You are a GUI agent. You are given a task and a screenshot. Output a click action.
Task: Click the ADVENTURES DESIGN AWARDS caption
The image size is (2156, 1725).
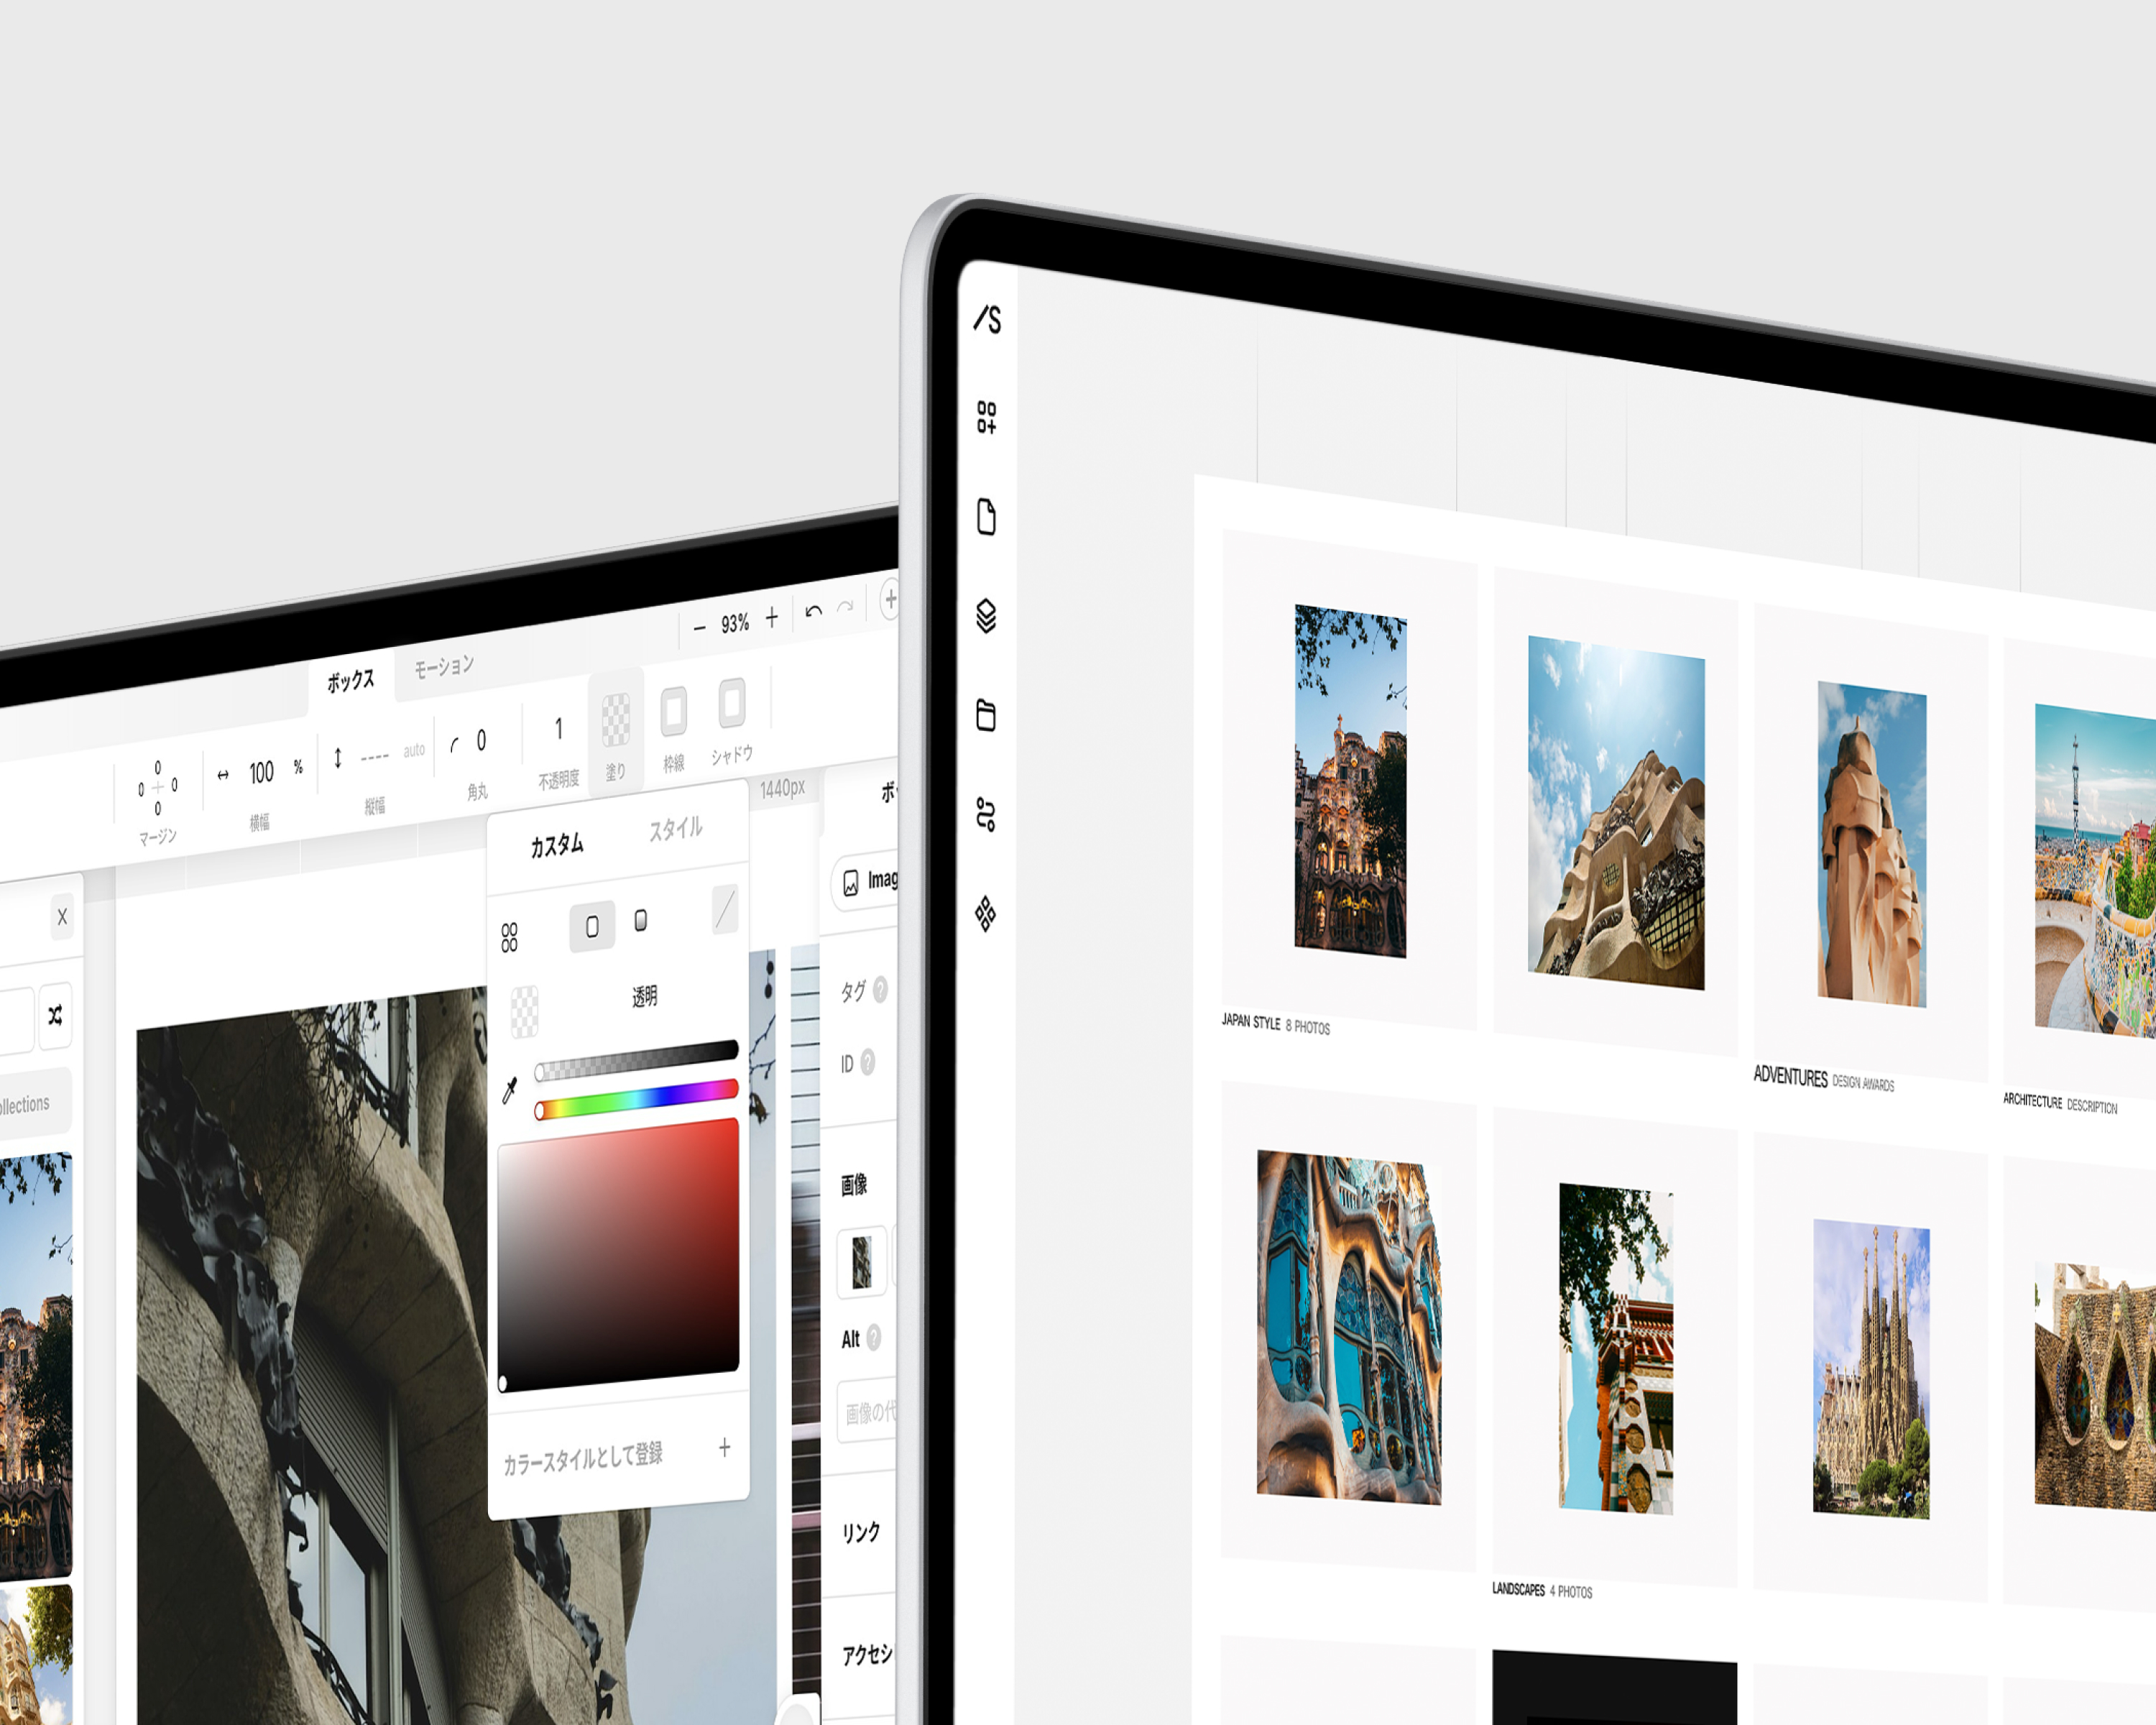[1824, 1079]
